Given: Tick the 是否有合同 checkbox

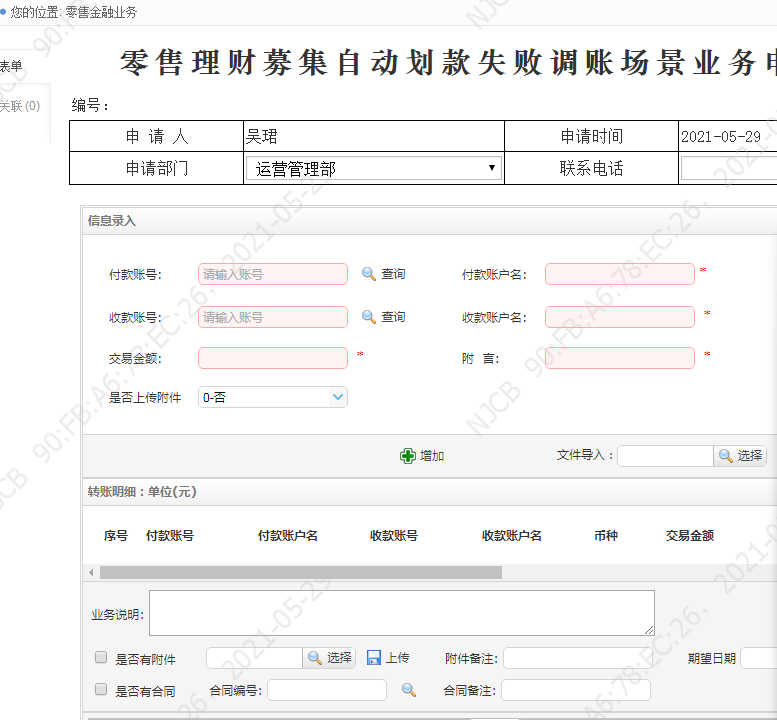Looking at the screenshot, I should tap(101, 689).
